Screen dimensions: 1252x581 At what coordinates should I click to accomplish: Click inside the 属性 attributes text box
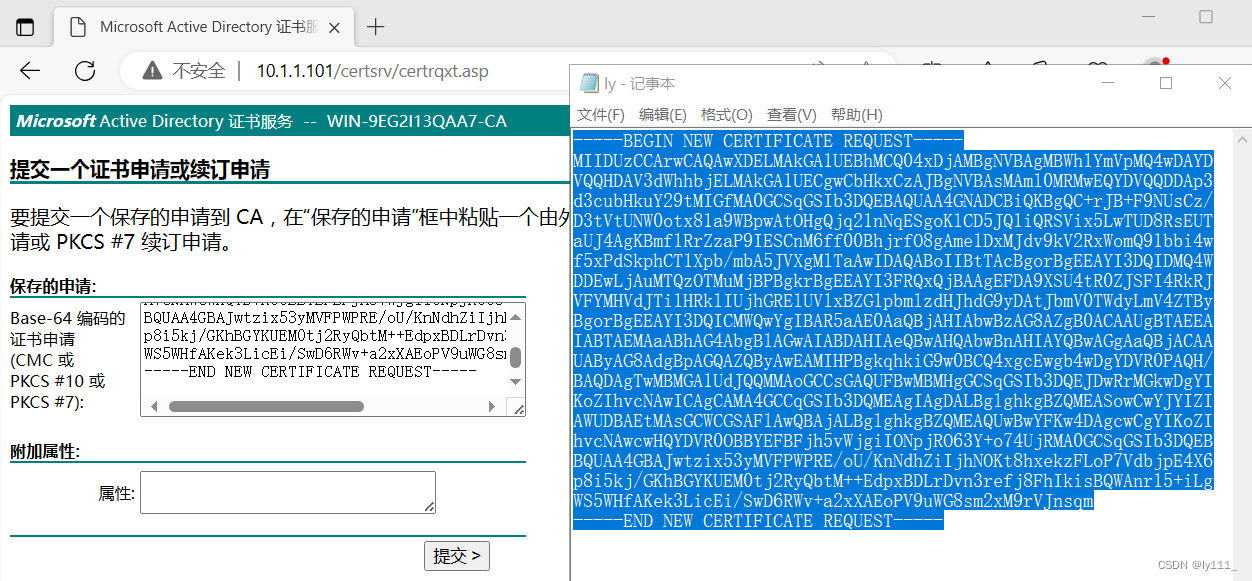pyautogui.click(x=288, y=493)
